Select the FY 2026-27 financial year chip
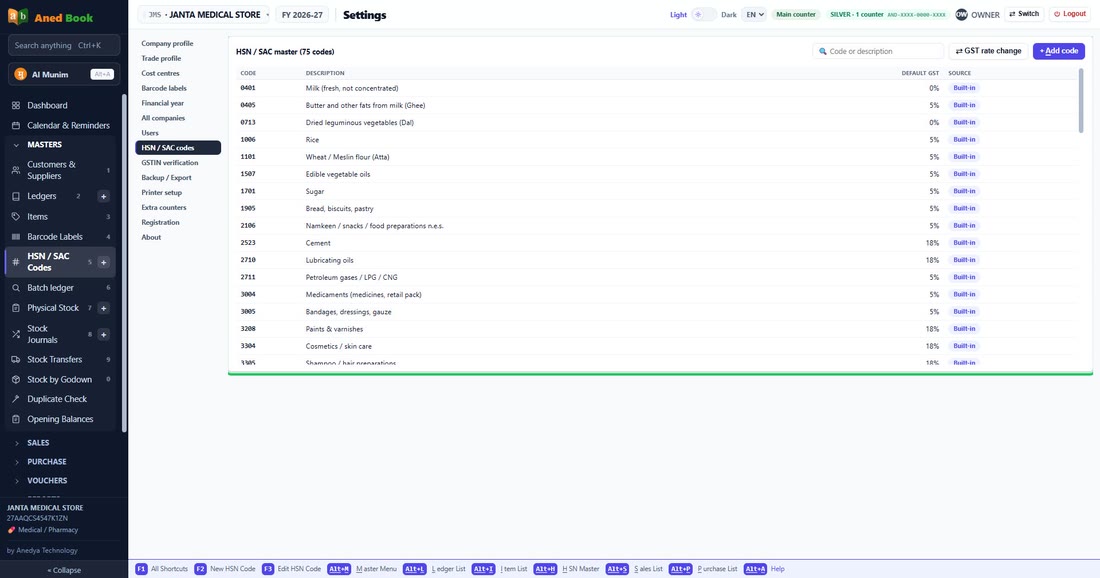 302,15
